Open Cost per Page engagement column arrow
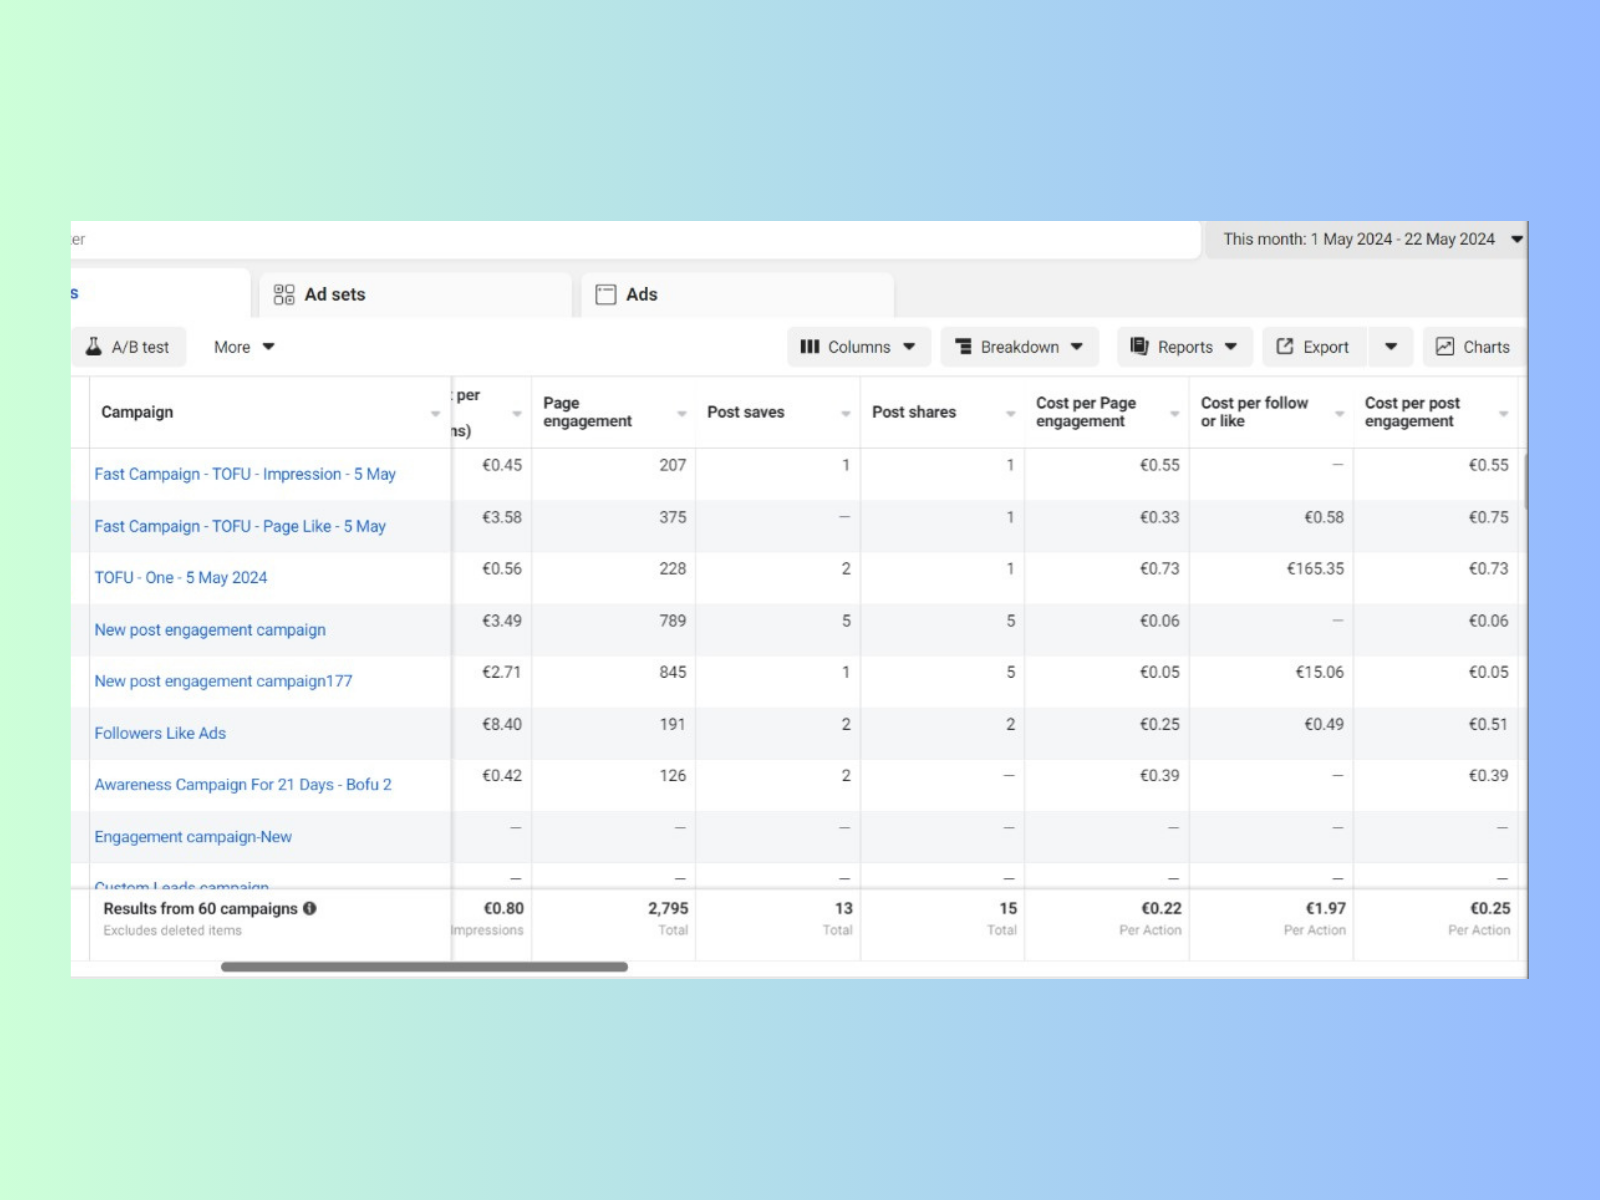 (x=1175, y=413)
